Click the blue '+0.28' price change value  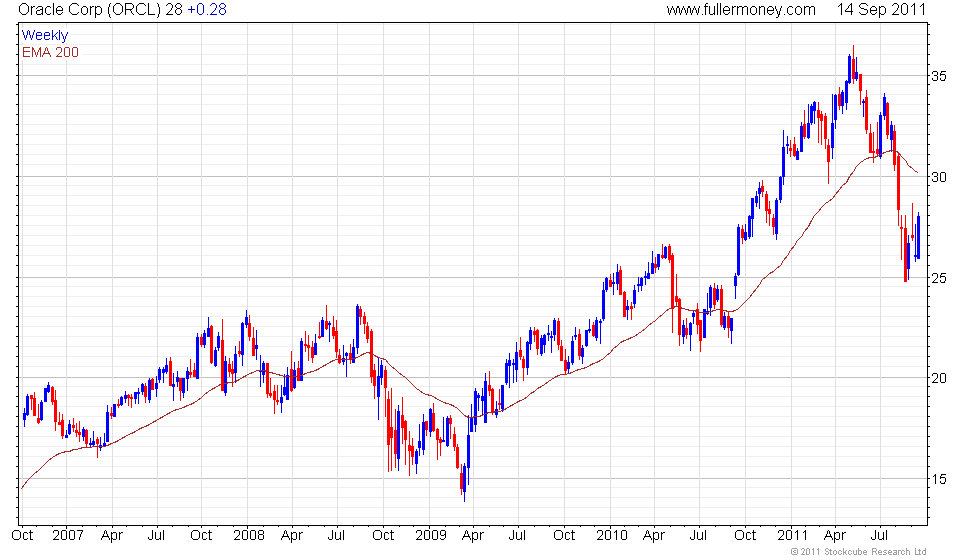[207, 10]
